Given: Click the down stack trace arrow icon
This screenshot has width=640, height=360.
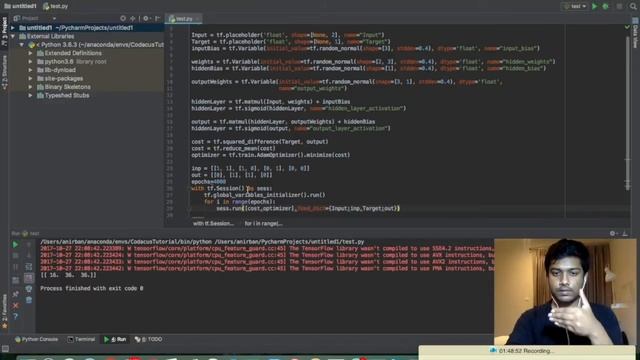Looking at the screenshot, I should (x=29, y=256).
